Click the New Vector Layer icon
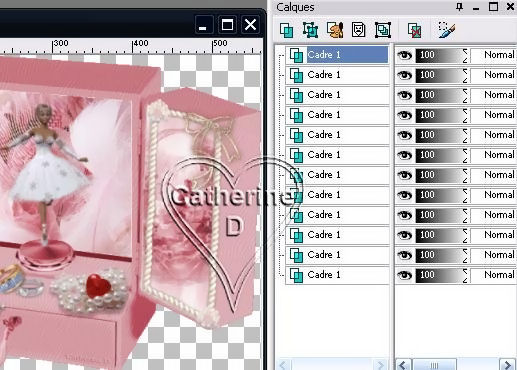Viewport: 517px width, 370px height. [310, 30]
